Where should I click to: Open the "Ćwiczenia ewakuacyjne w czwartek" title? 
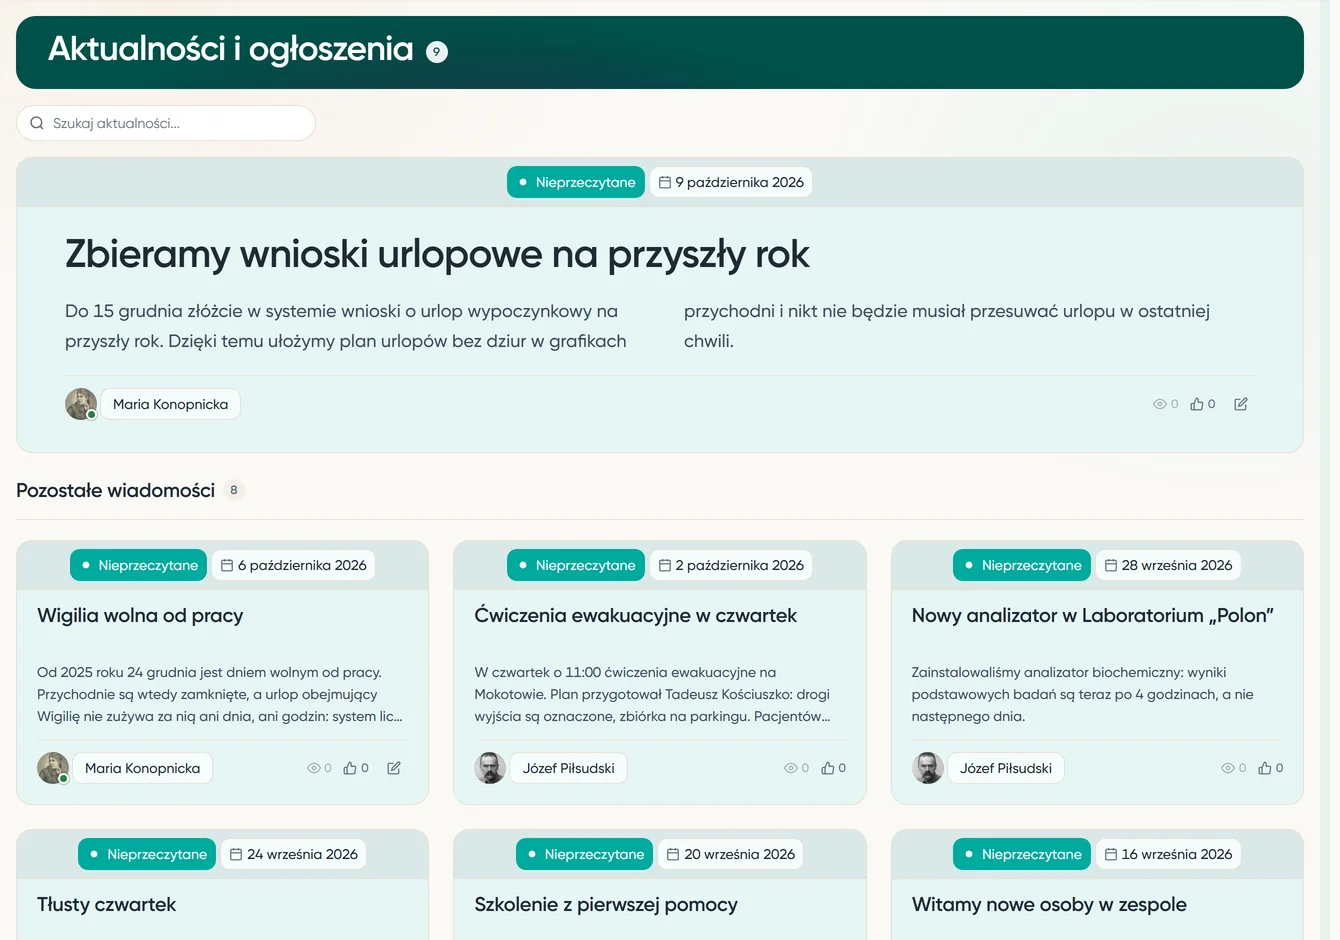pyautogui.click(x=636, y=616)
